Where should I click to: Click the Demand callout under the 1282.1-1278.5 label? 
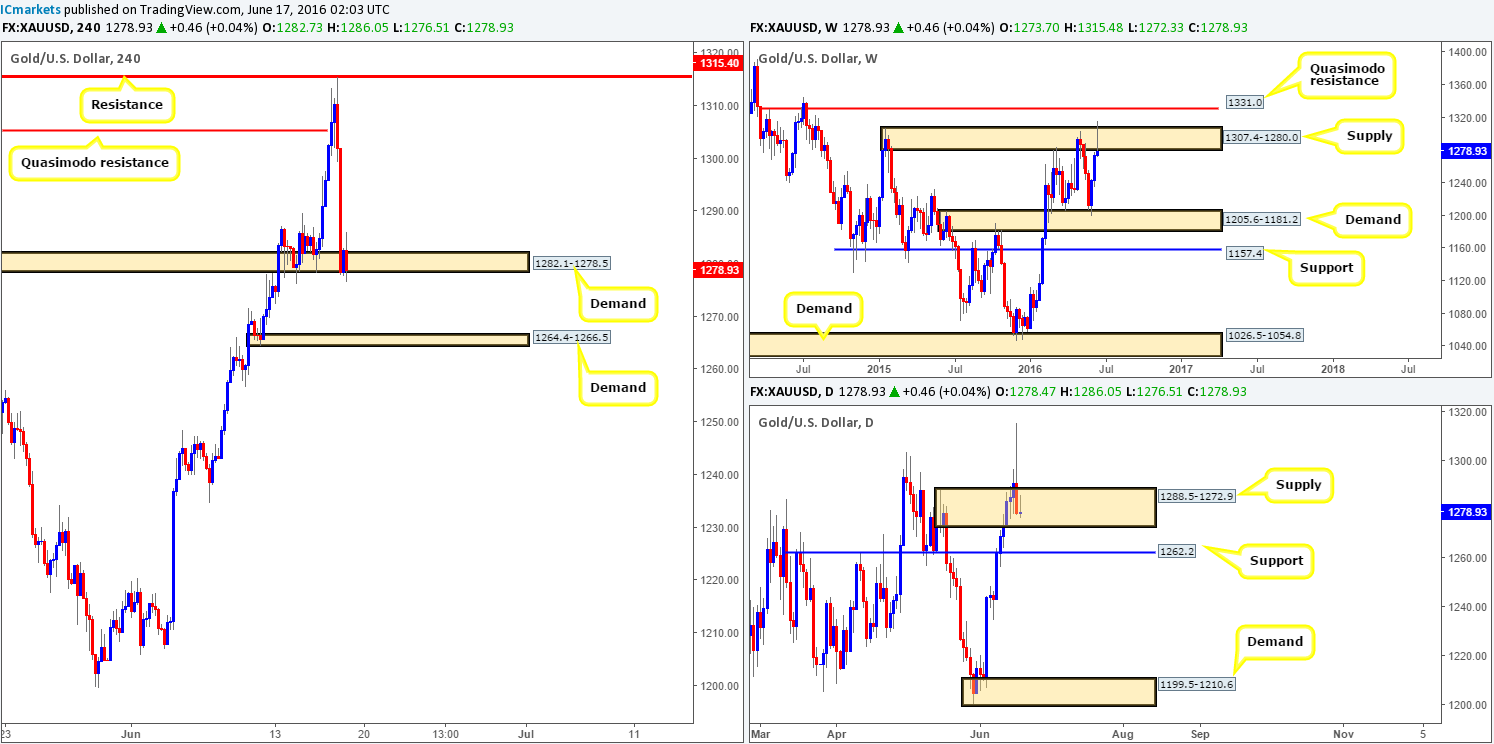point(618,303)
